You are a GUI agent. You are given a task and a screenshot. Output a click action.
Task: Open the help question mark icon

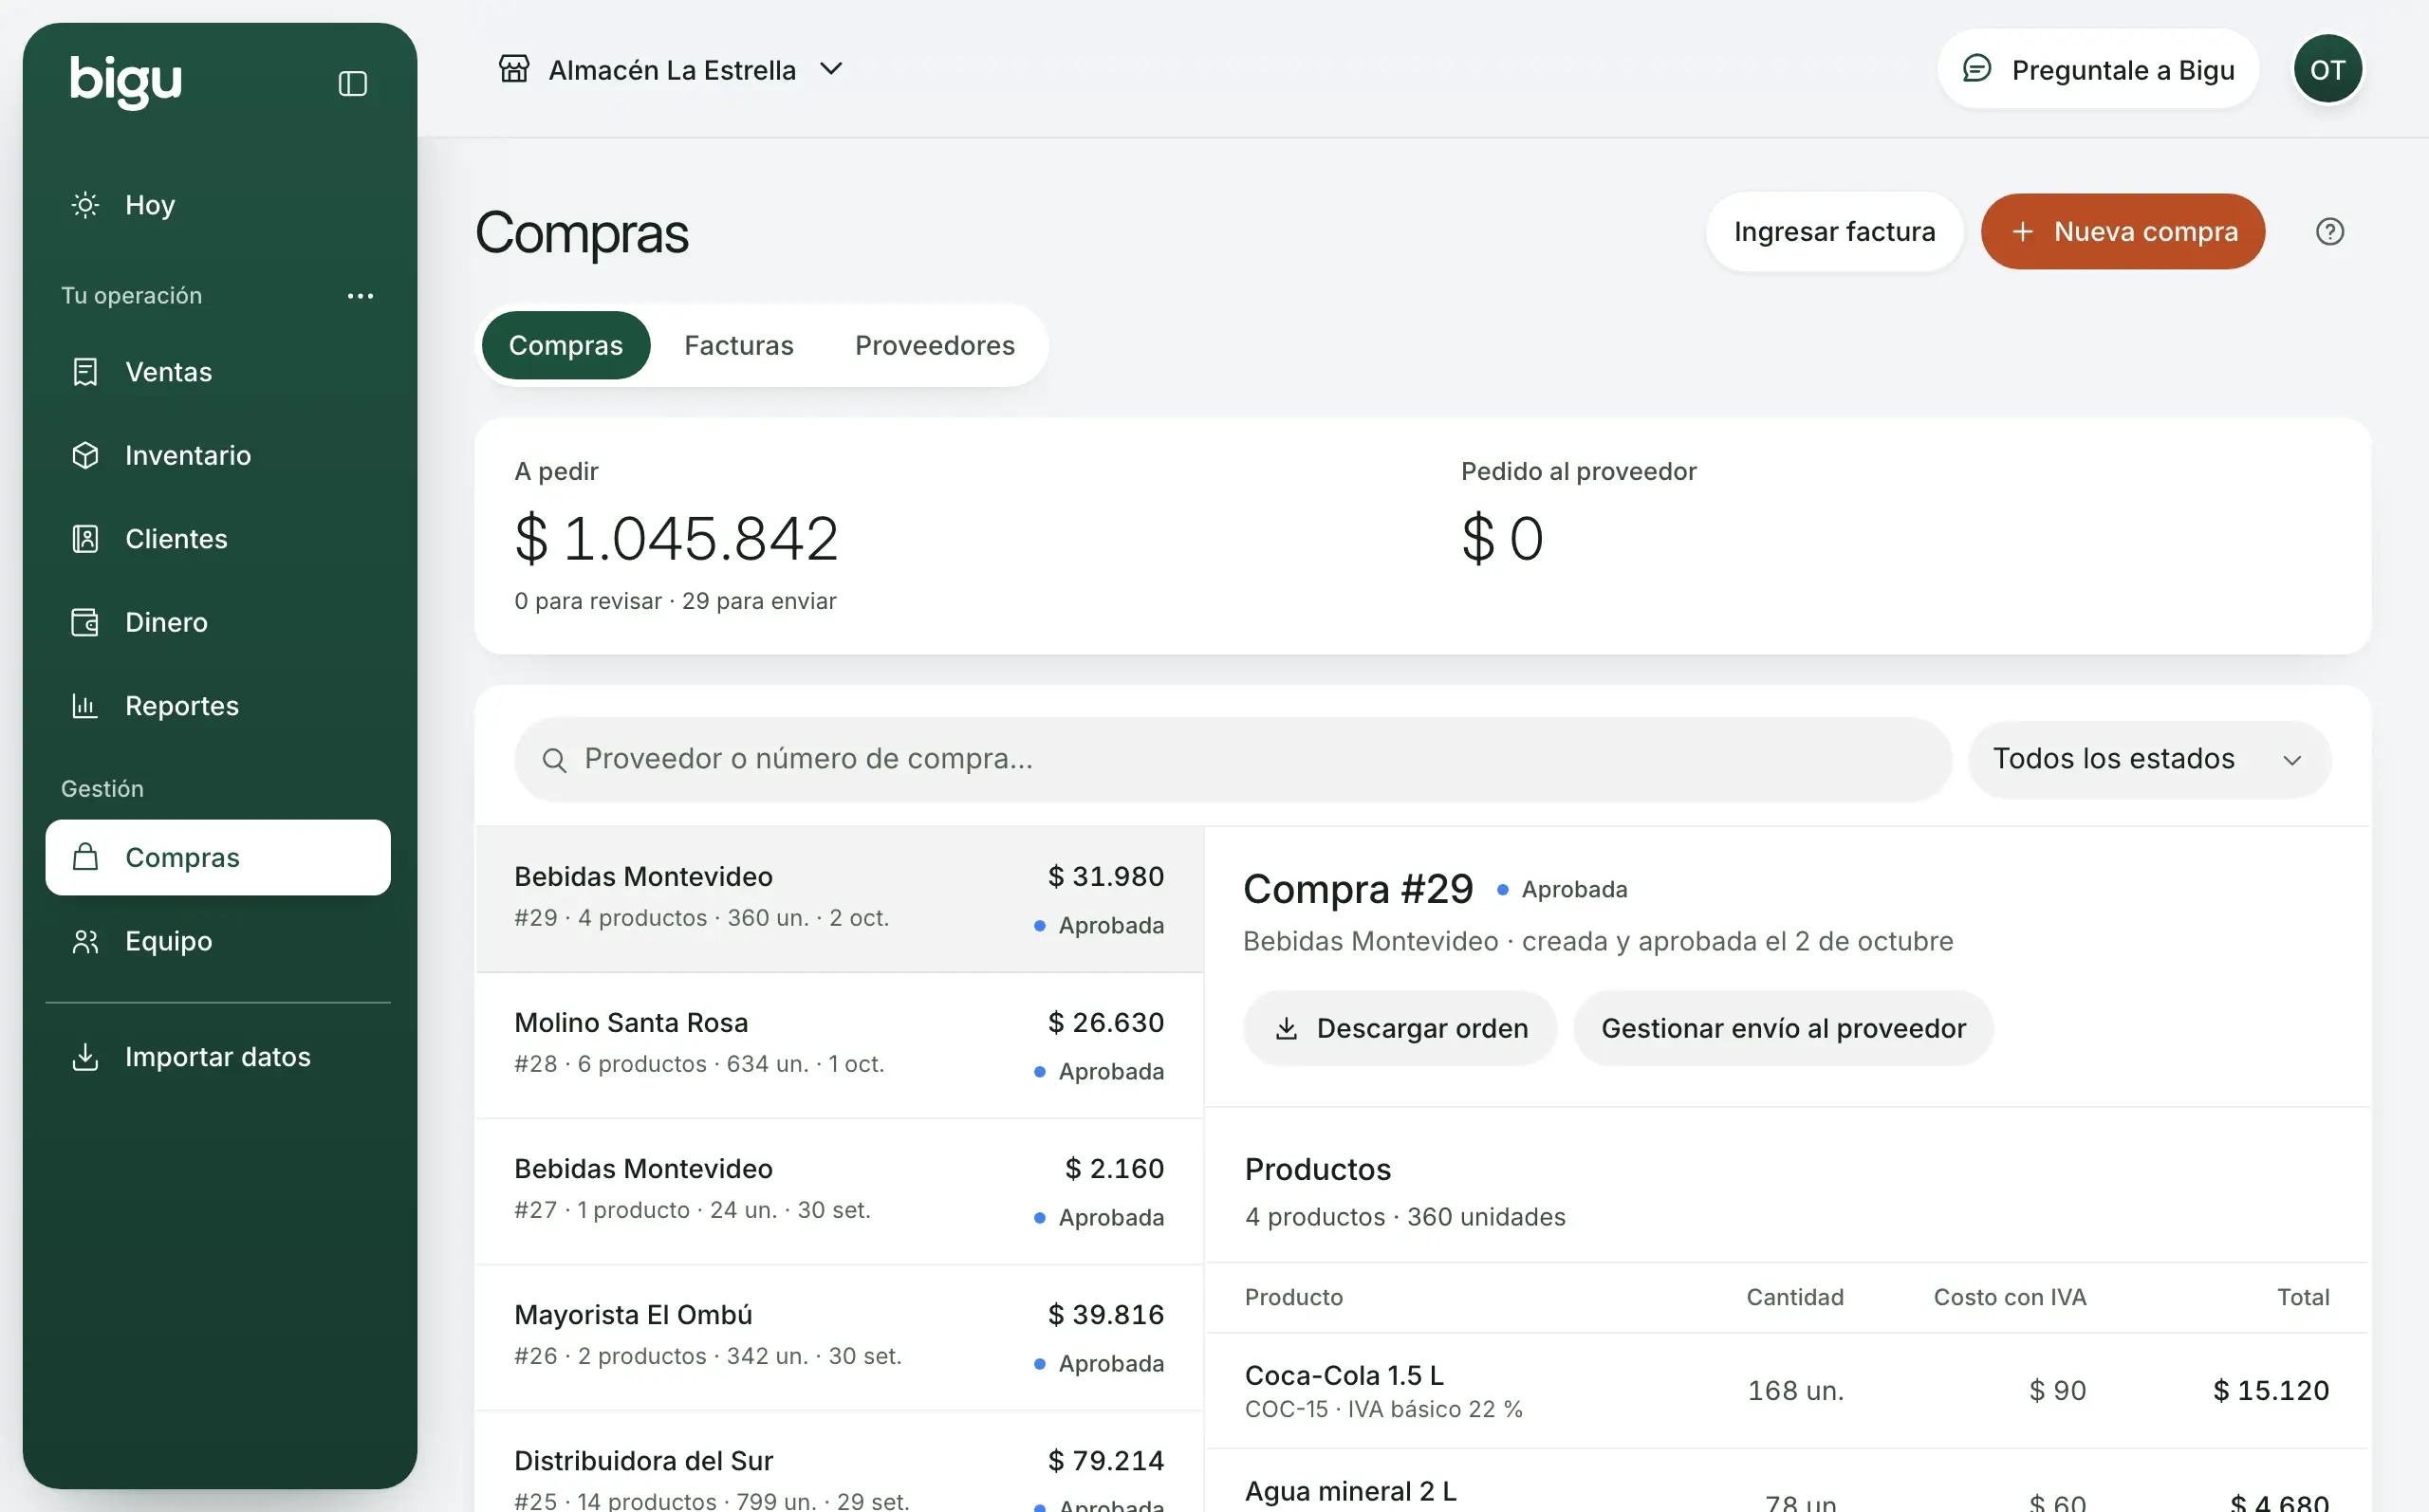tap(2329, 232)
